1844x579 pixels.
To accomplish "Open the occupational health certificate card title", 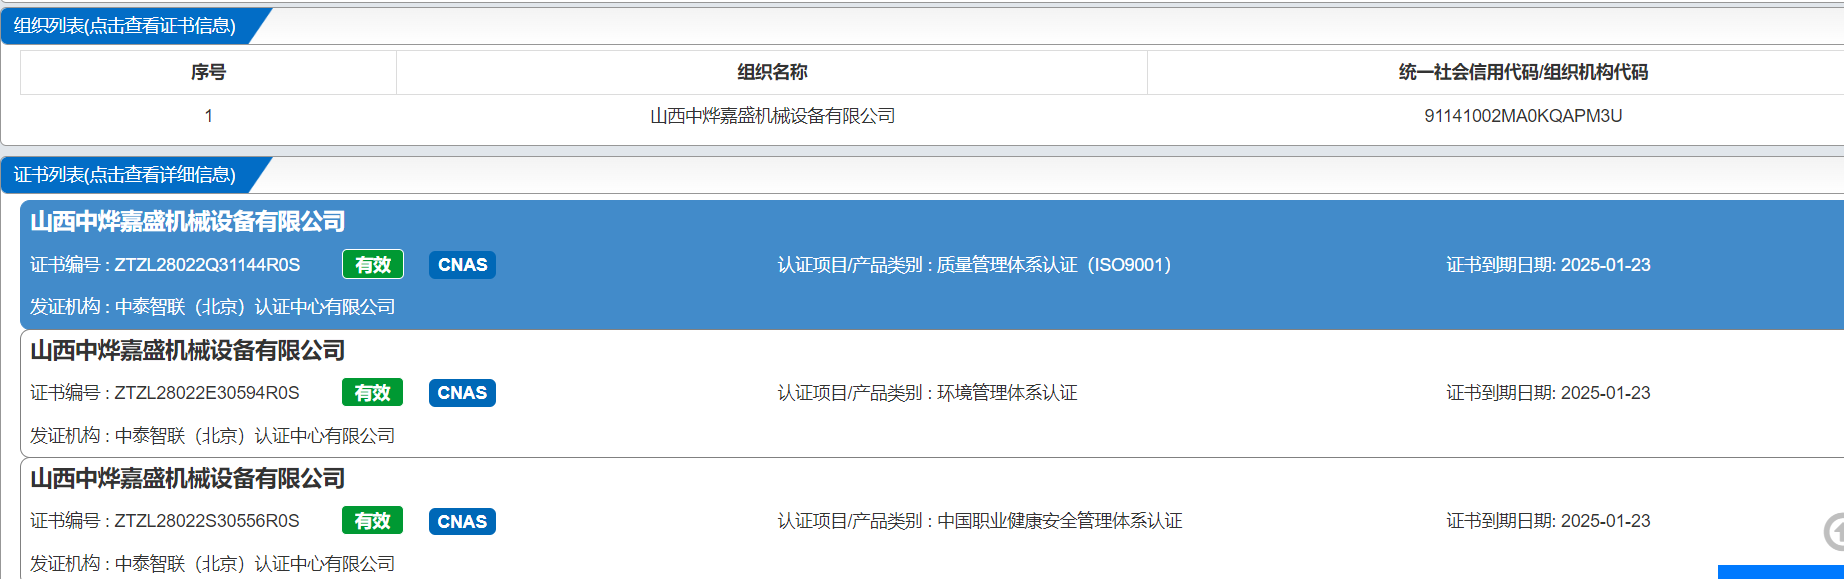I will [188, 479].
